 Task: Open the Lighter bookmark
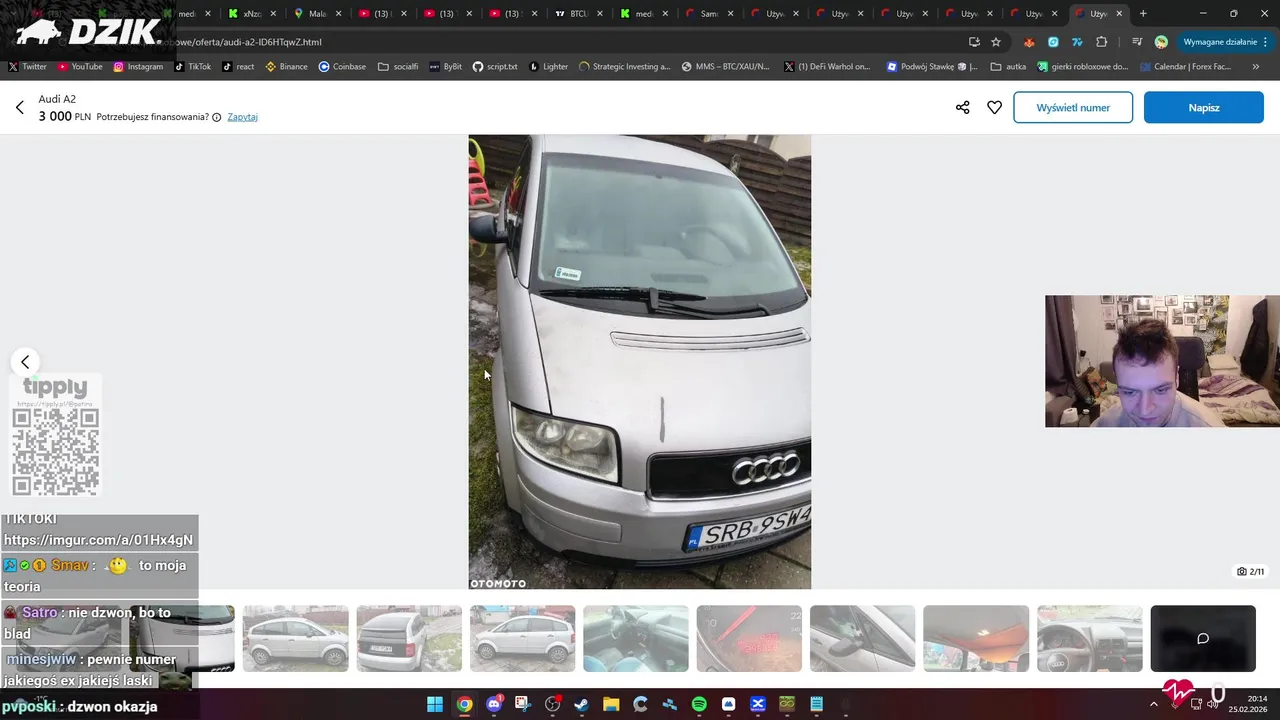[x=548, y=67]
